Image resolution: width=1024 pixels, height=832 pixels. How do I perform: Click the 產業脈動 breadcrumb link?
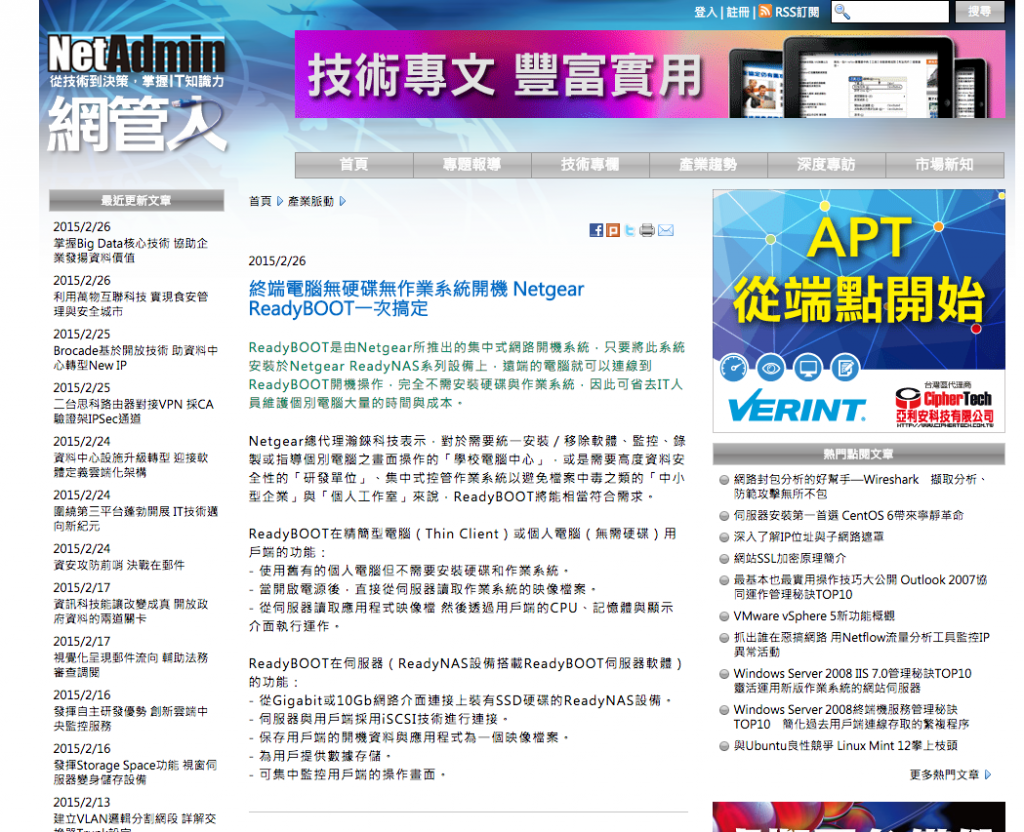[311, 201]
